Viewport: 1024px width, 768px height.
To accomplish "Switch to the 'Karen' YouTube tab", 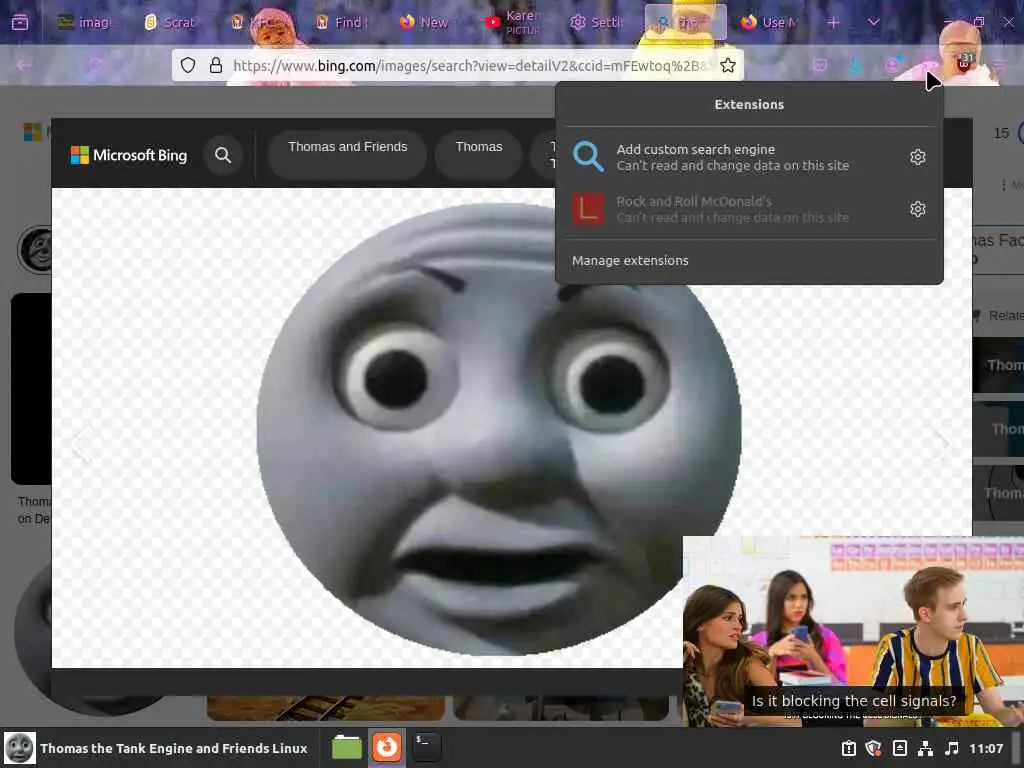I will coord(513,23).
